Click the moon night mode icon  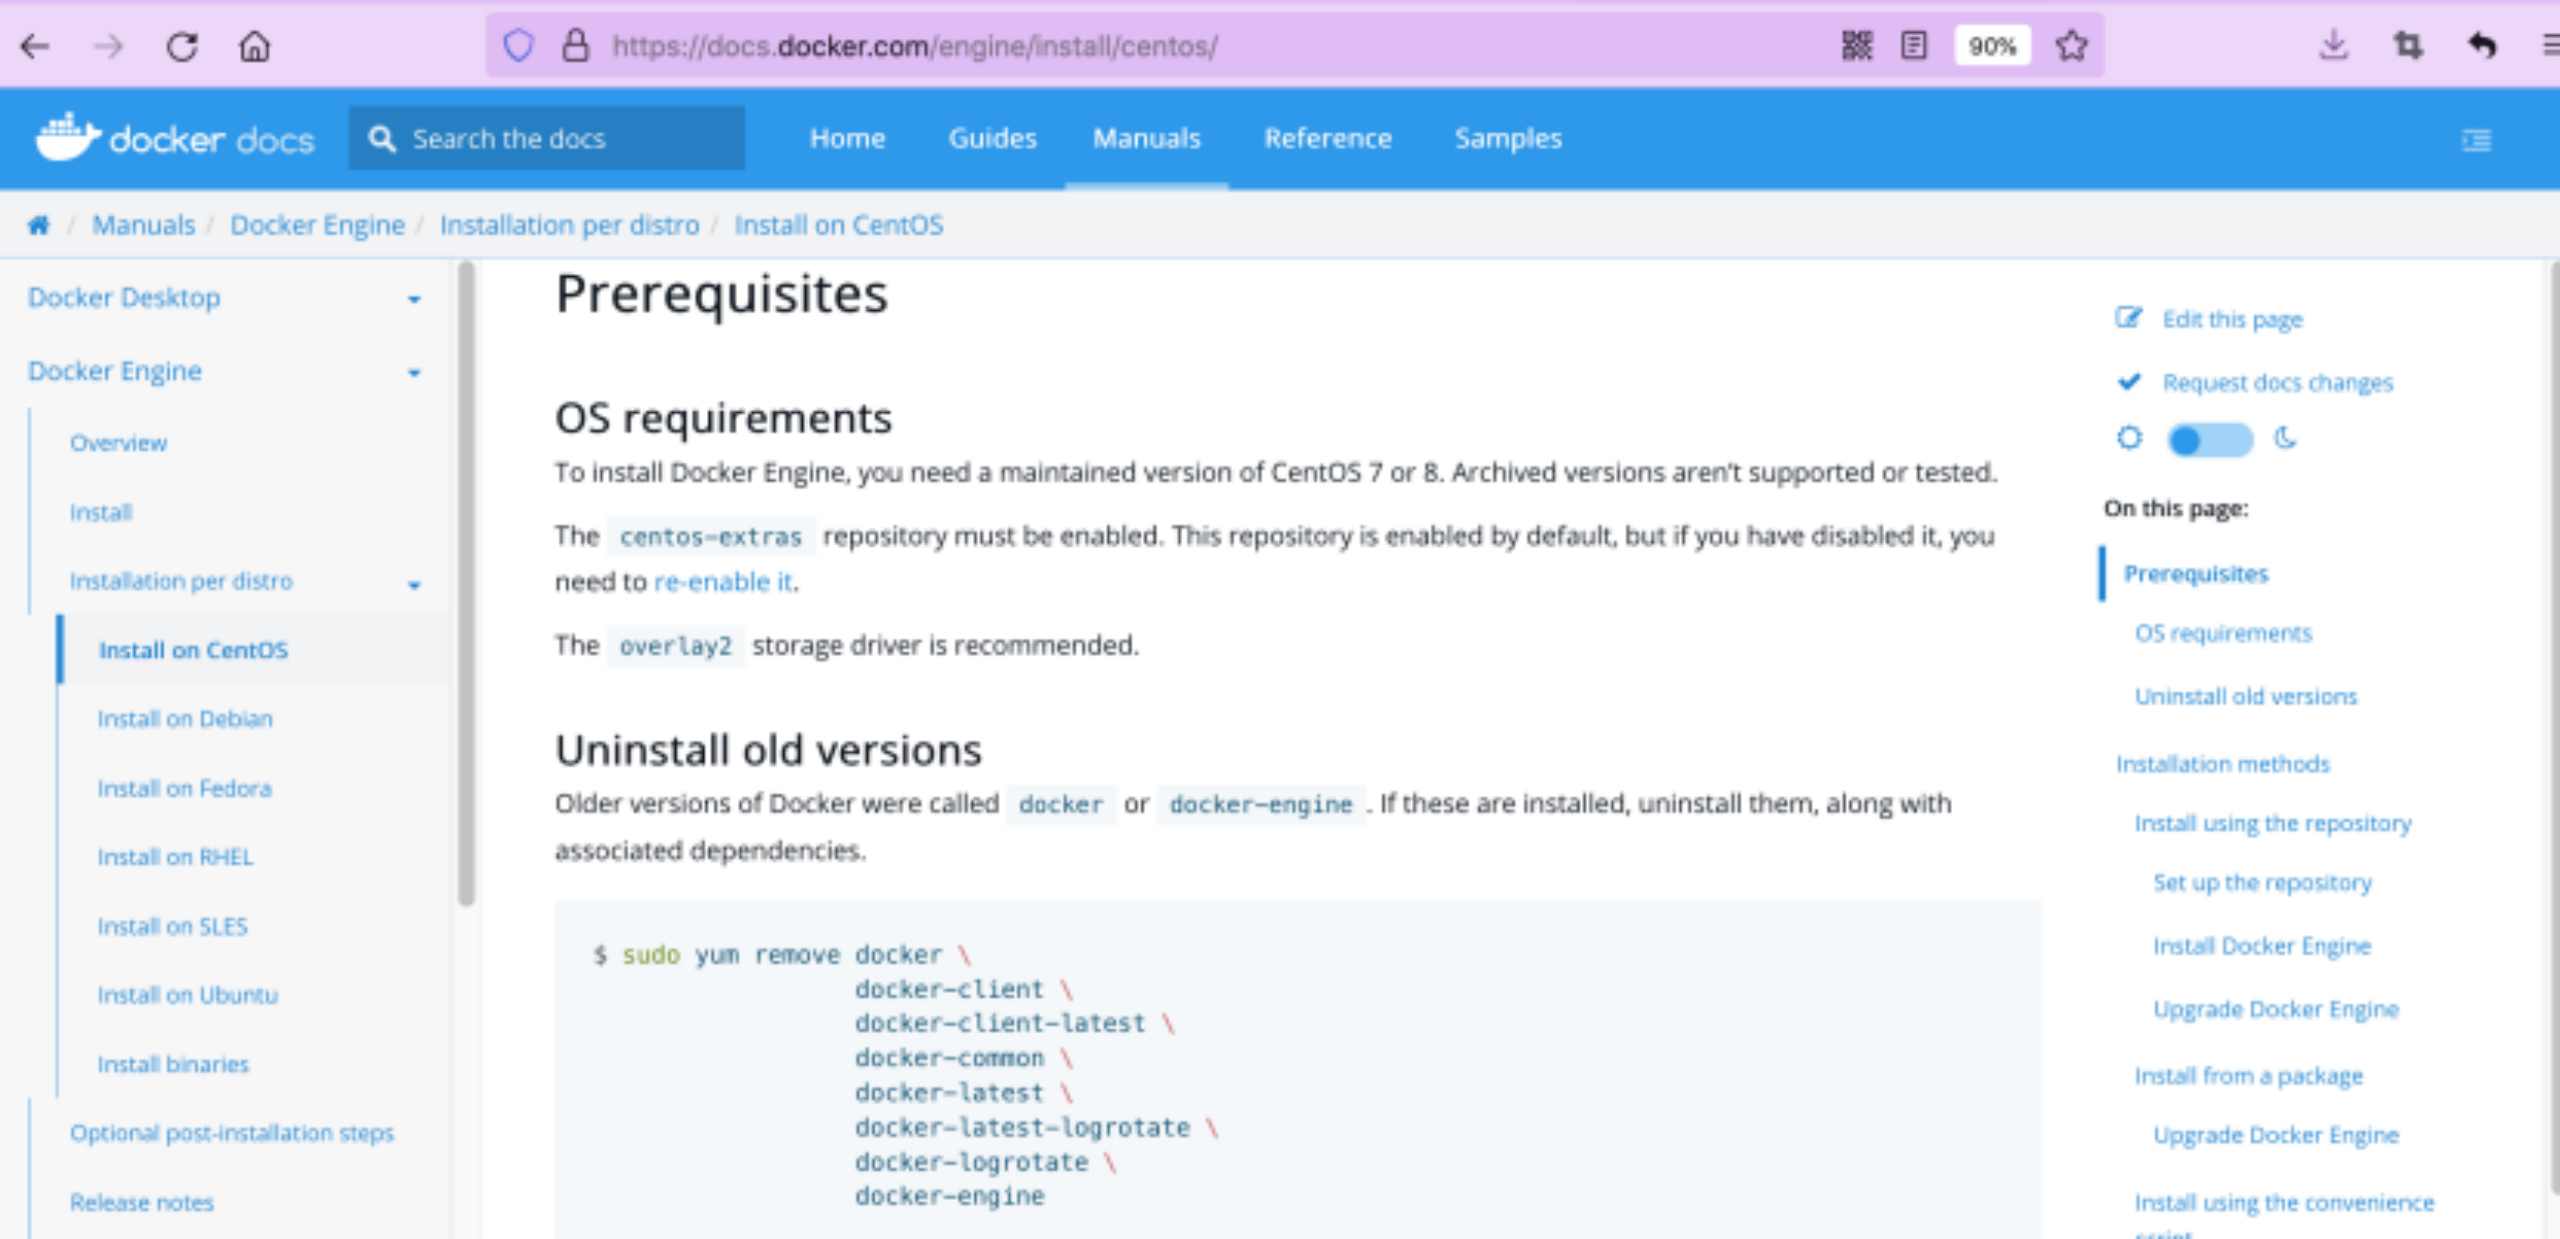(2285, 438)
